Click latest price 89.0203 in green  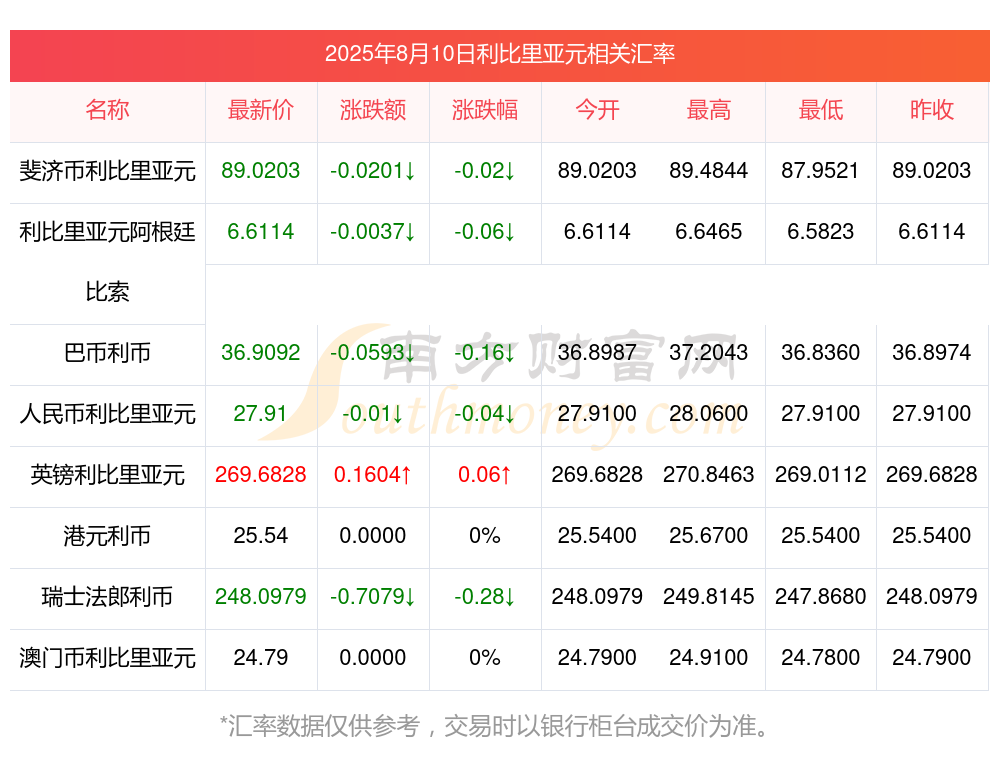click(261, 170)
